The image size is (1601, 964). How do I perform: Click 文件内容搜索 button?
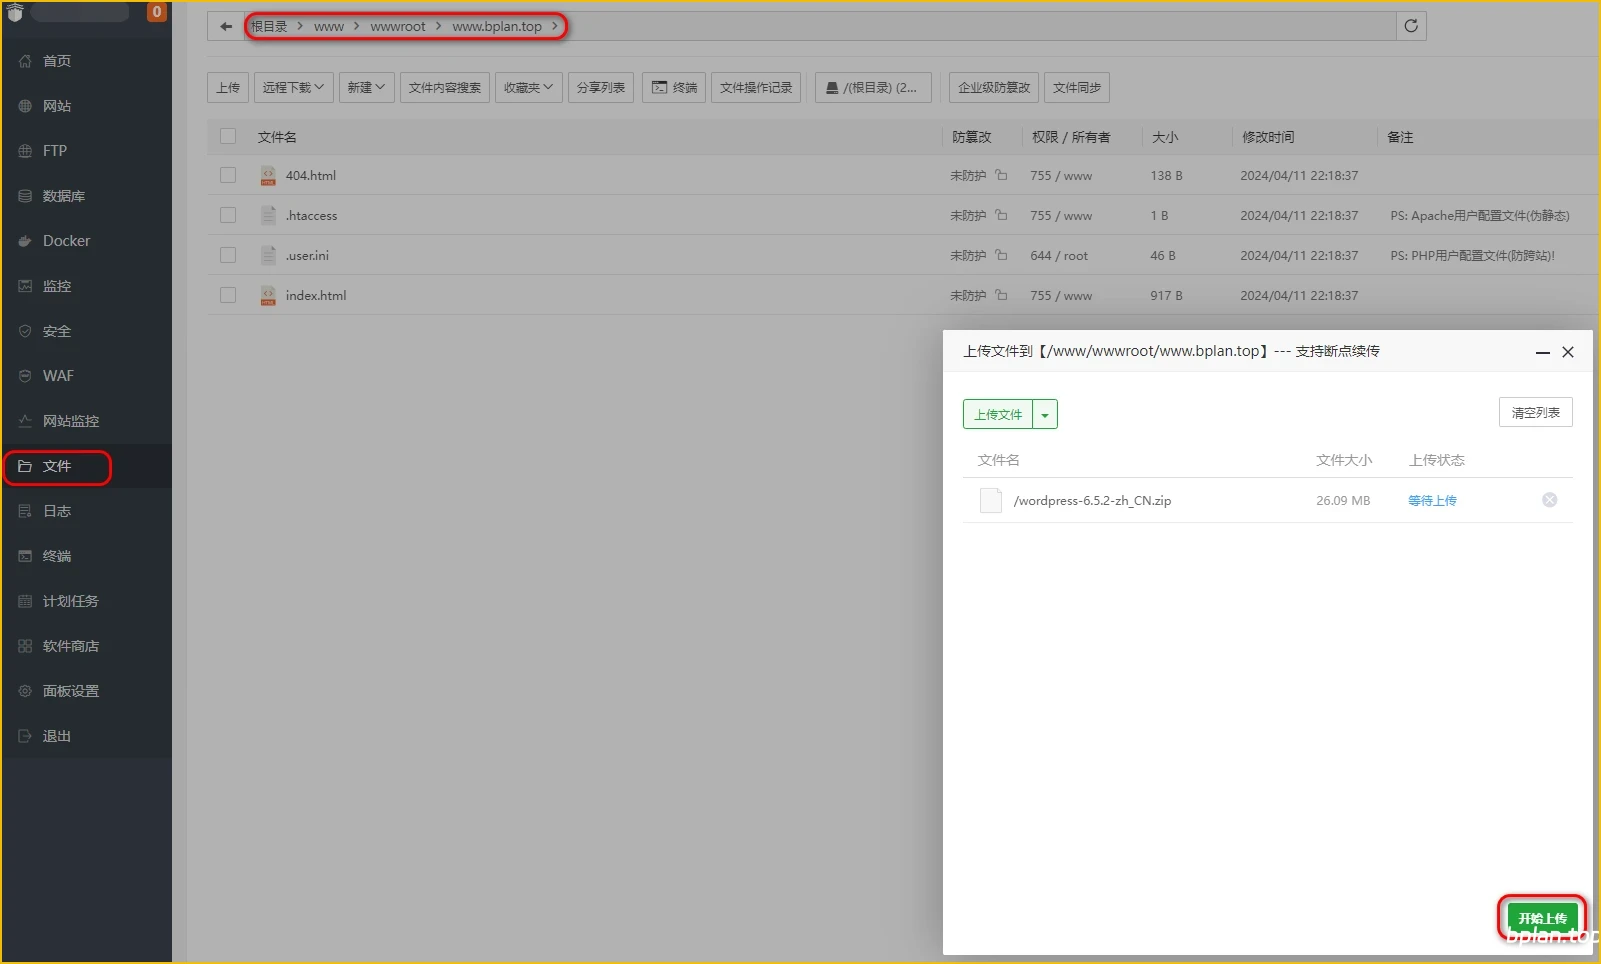click(444, 88)
